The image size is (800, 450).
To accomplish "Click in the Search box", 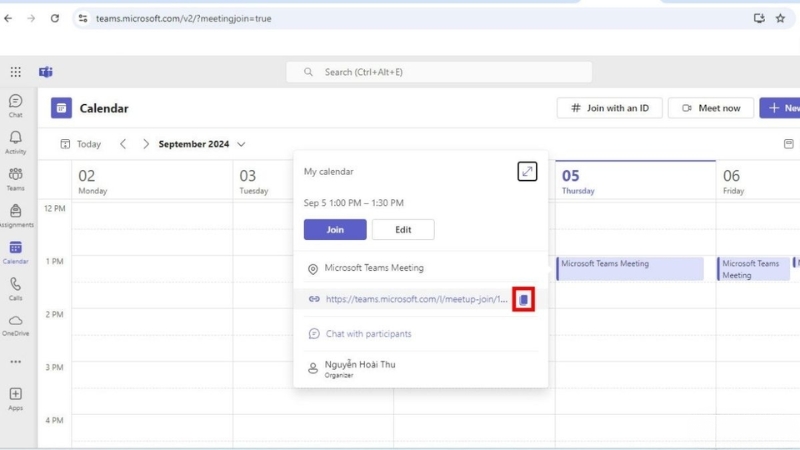I will 440,72.
